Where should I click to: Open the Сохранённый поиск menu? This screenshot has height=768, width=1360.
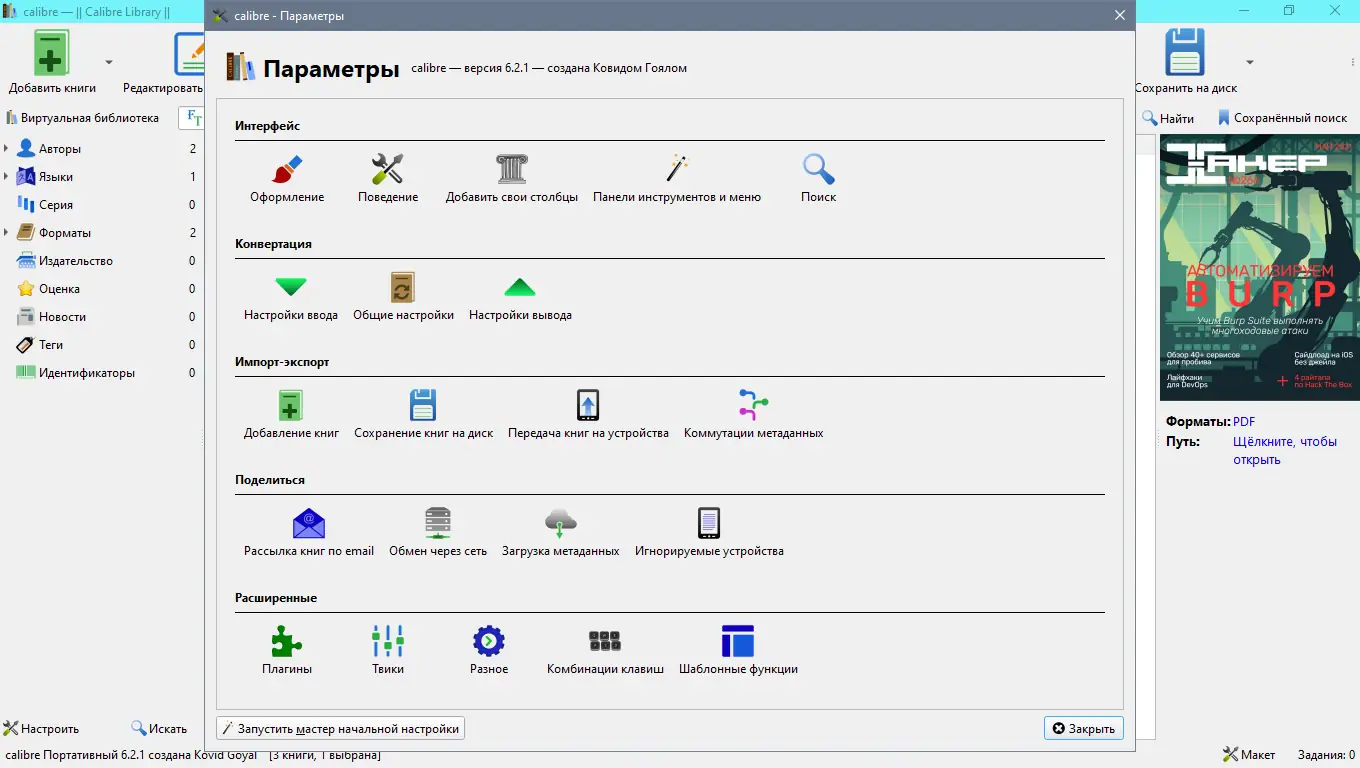tap(1282, 118)
